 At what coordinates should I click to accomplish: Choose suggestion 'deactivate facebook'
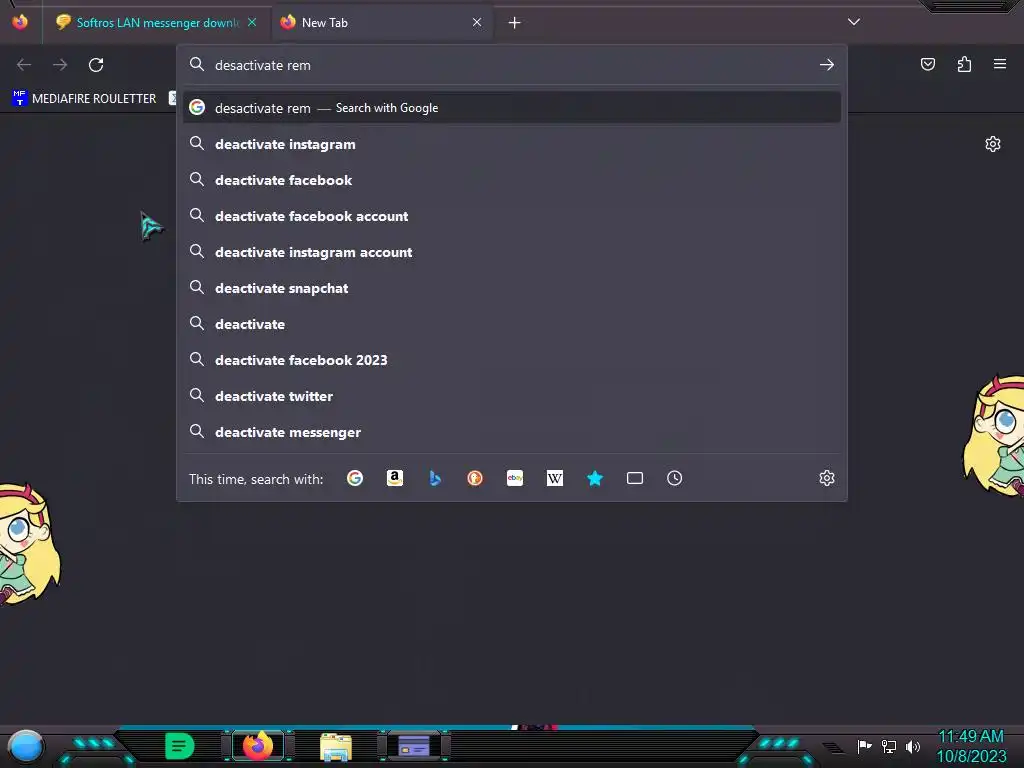tap(512, 180)
